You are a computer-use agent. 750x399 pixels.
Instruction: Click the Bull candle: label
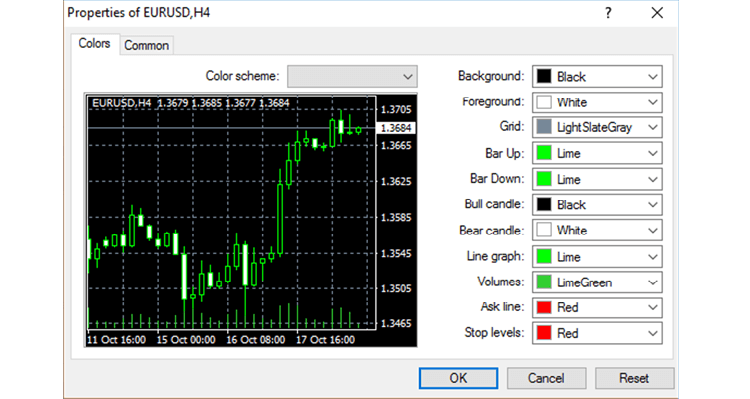(494, 204)
